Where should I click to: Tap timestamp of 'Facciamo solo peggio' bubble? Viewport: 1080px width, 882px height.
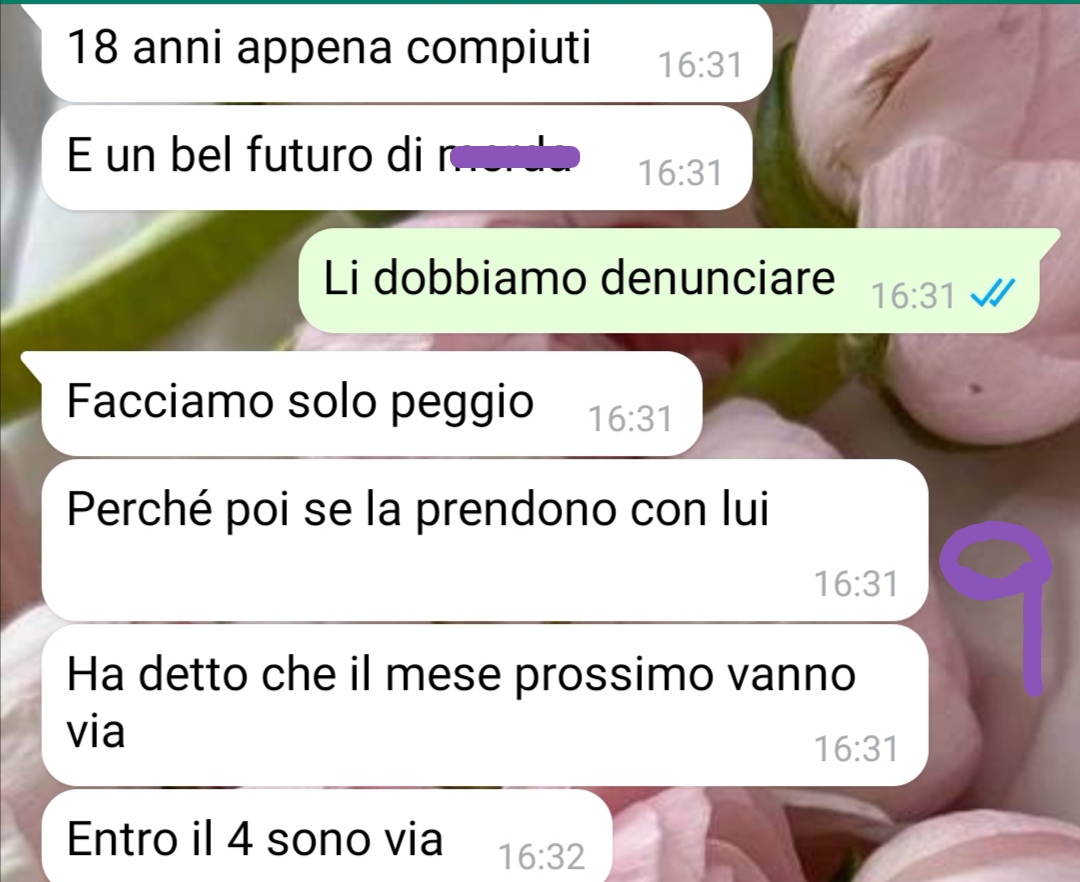point(630,419)
